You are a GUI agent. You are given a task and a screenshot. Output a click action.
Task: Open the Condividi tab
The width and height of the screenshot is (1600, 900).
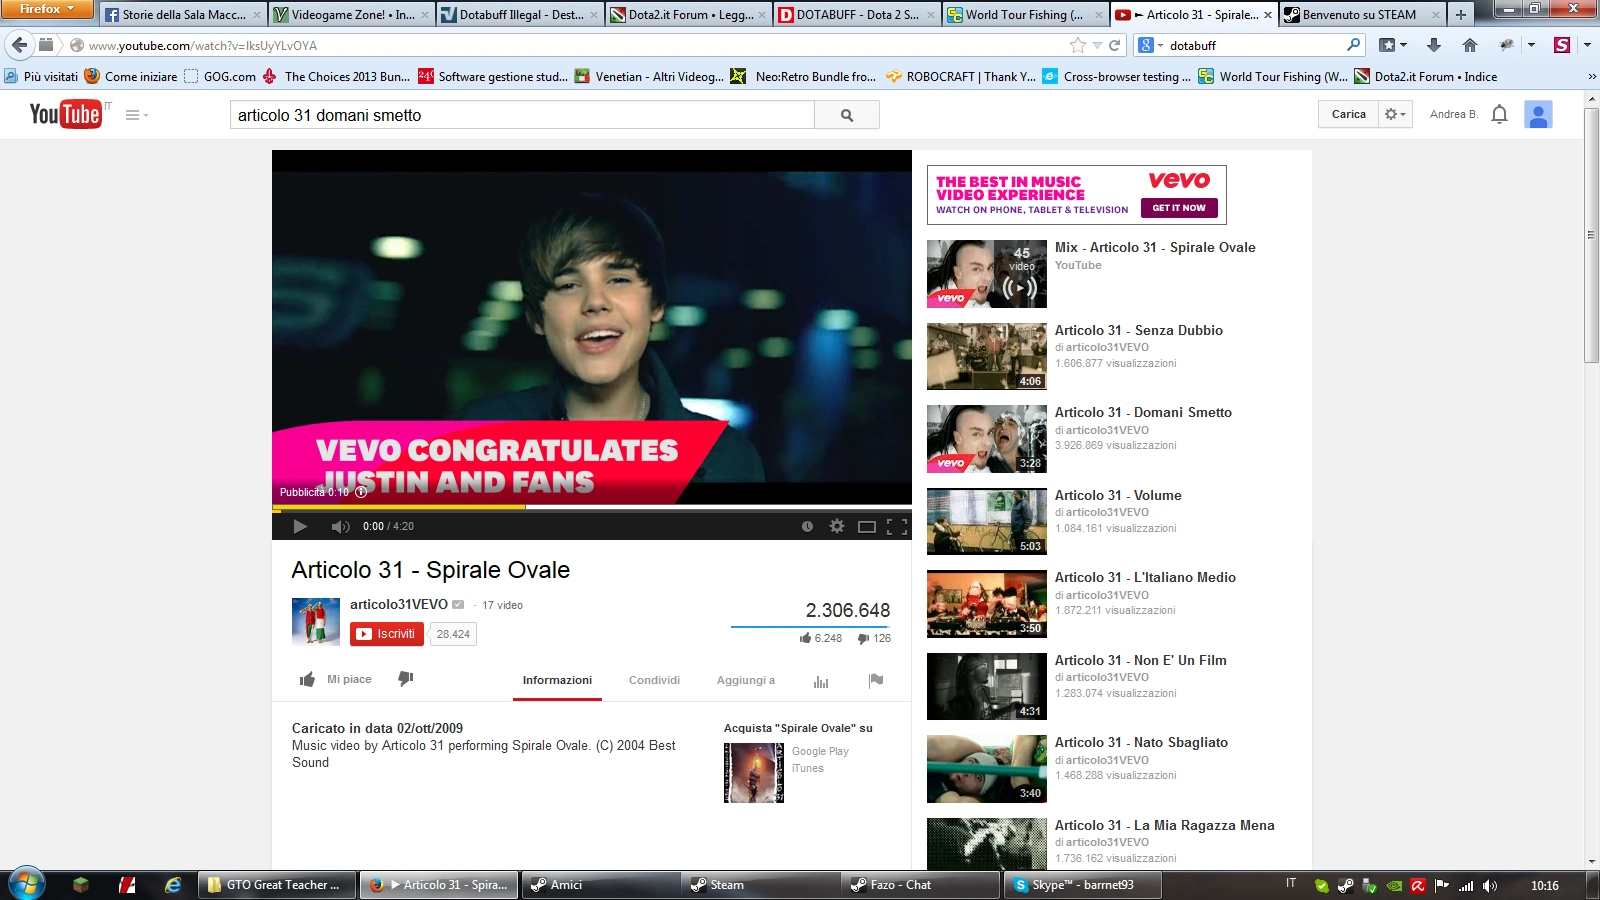click(x=654, y=680)
